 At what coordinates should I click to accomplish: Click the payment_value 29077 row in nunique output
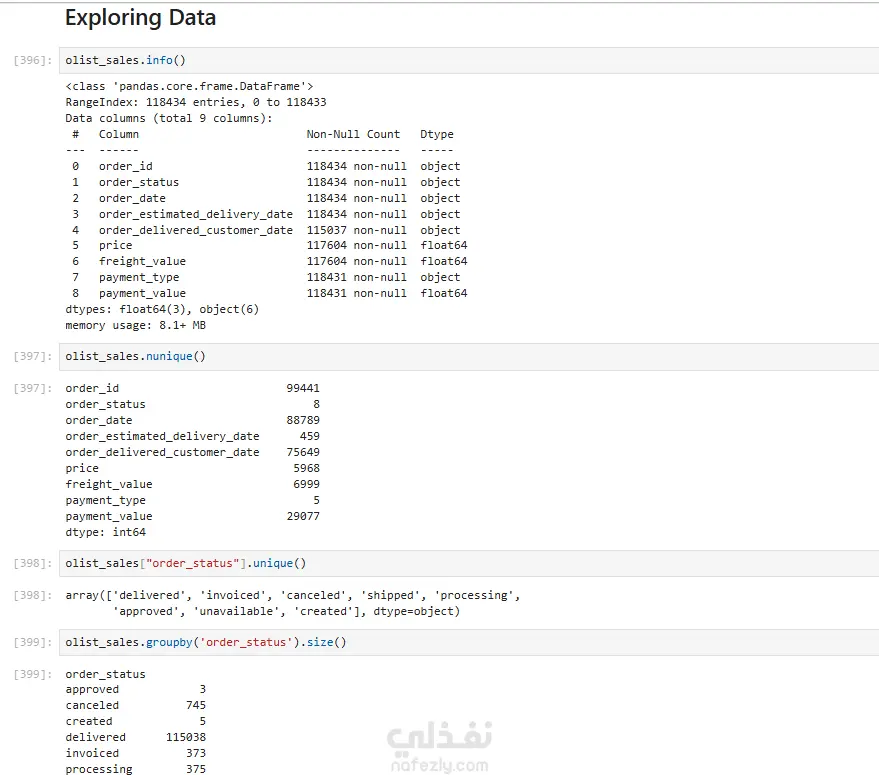click(192, 516)
